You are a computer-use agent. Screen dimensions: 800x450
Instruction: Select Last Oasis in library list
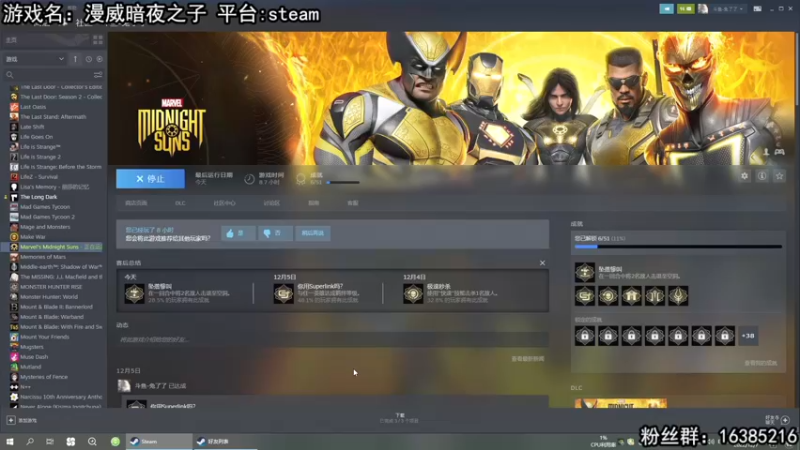coord(33,107)
